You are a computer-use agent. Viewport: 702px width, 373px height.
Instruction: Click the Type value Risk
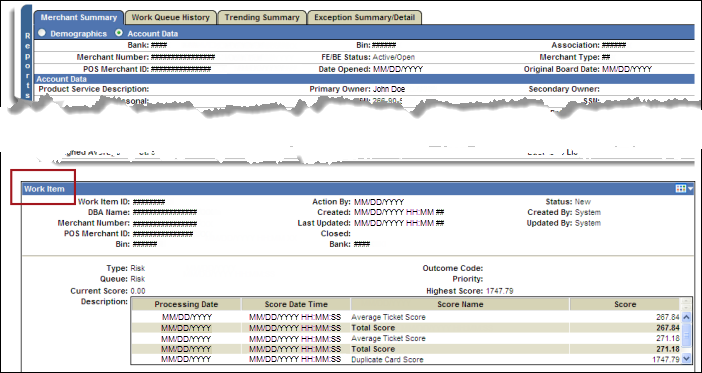137,268
